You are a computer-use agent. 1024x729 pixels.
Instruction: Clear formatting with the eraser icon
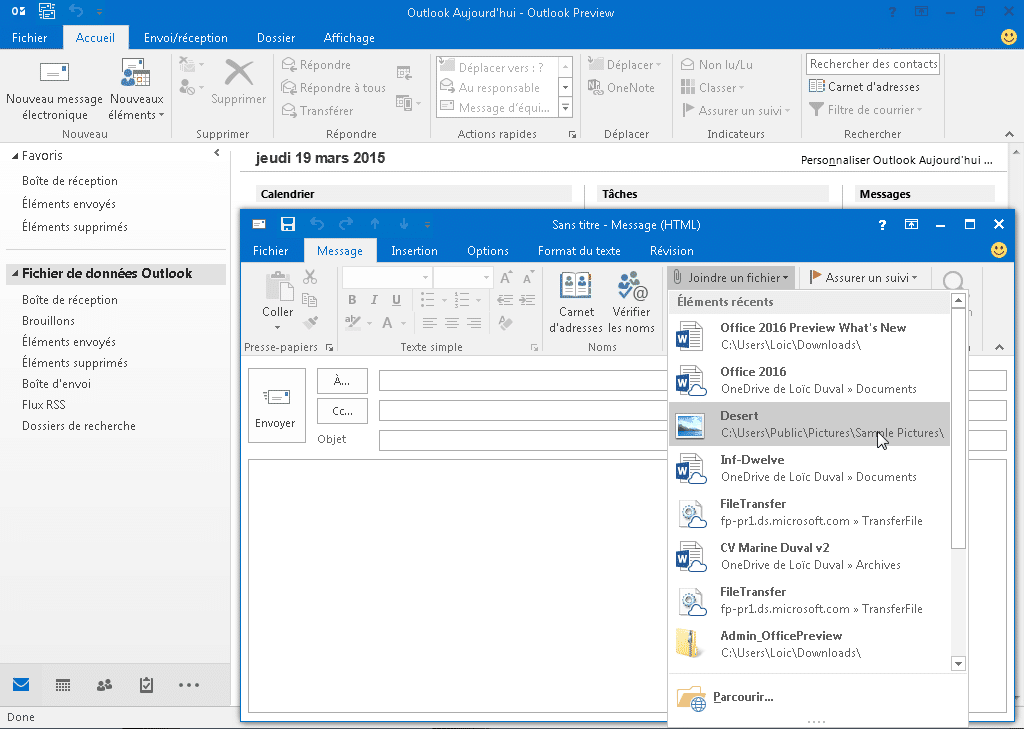[x=505, y=322]
